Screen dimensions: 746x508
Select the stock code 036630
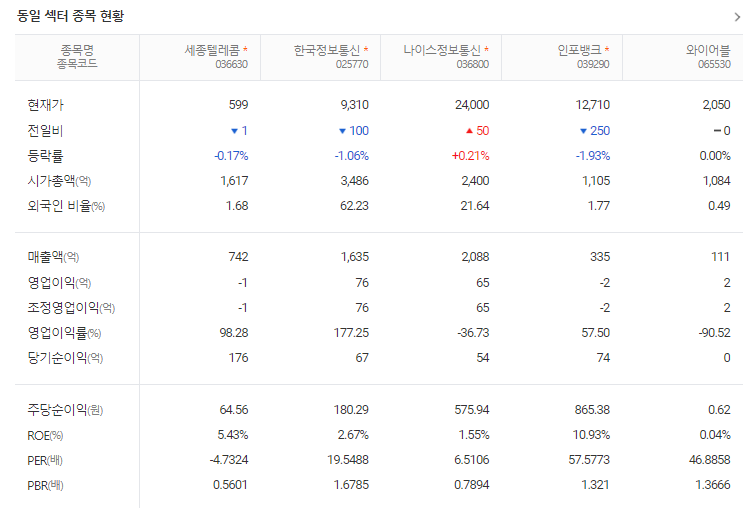[x=232, y=64]
